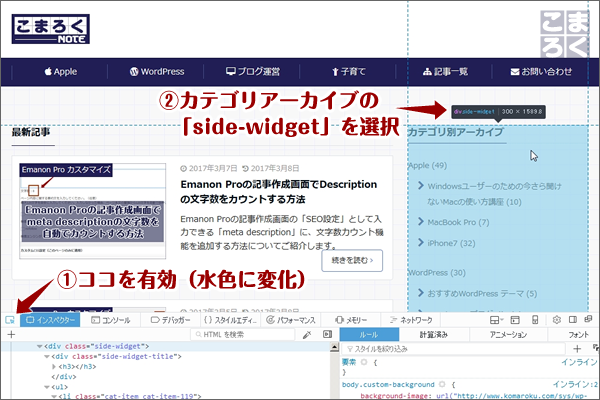Open the Apple (49) category link
The image size is (600, 400).
click(x=427, y=165)
